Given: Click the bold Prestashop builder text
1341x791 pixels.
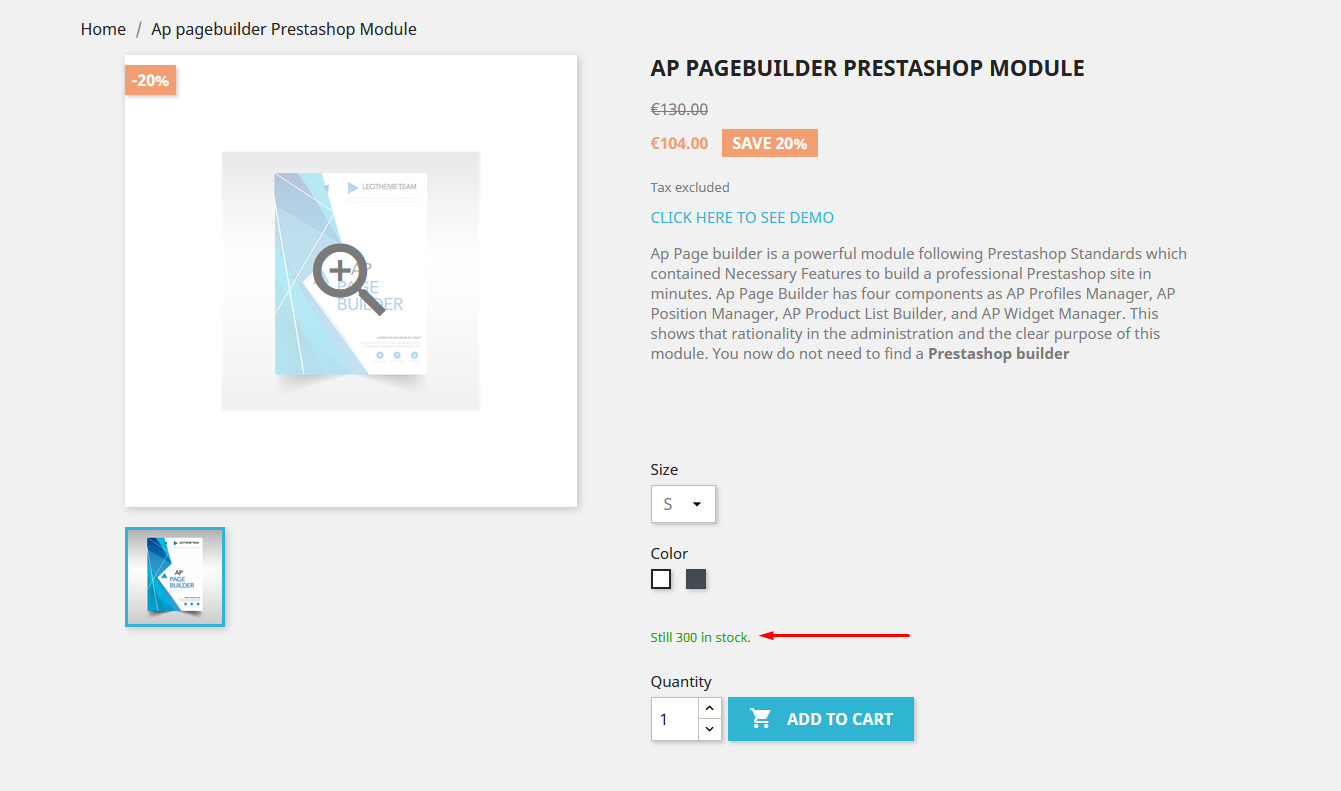Looking at the screenshot, I should [998, 354].
